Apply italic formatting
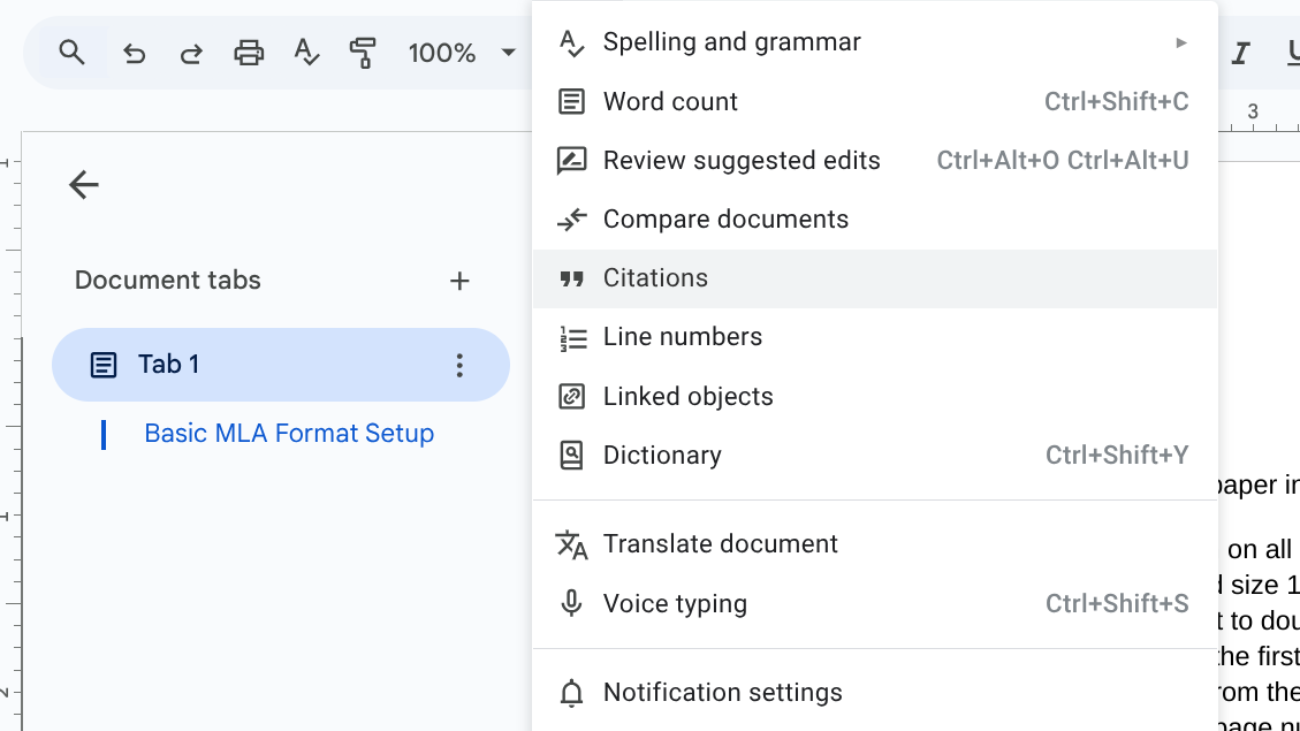The image size is (1300, 731). pos(1240,53)
